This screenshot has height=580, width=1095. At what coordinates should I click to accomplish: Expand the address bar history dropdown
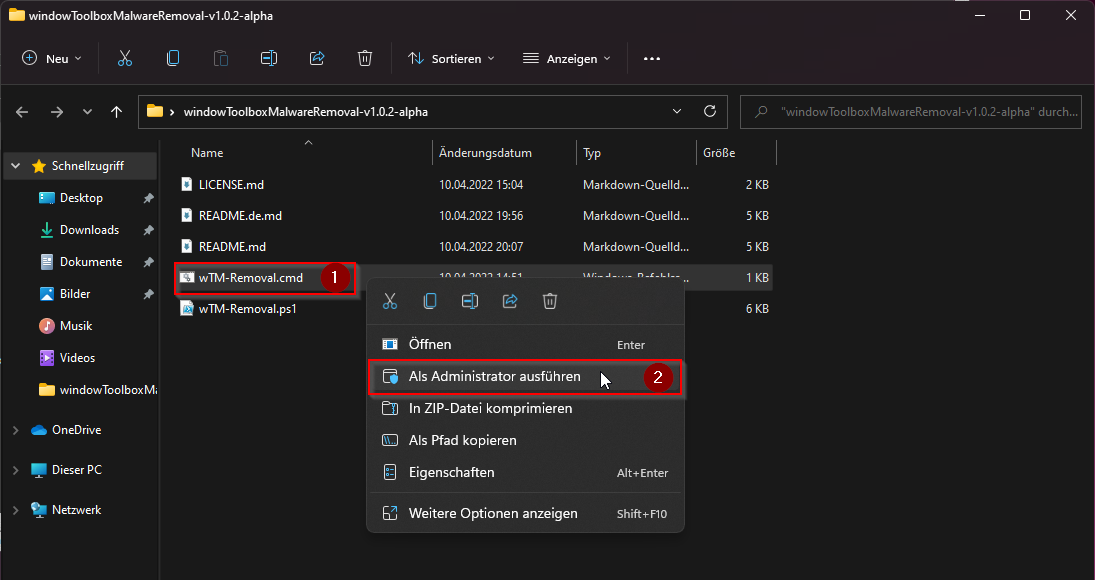[x=677, y=112]
